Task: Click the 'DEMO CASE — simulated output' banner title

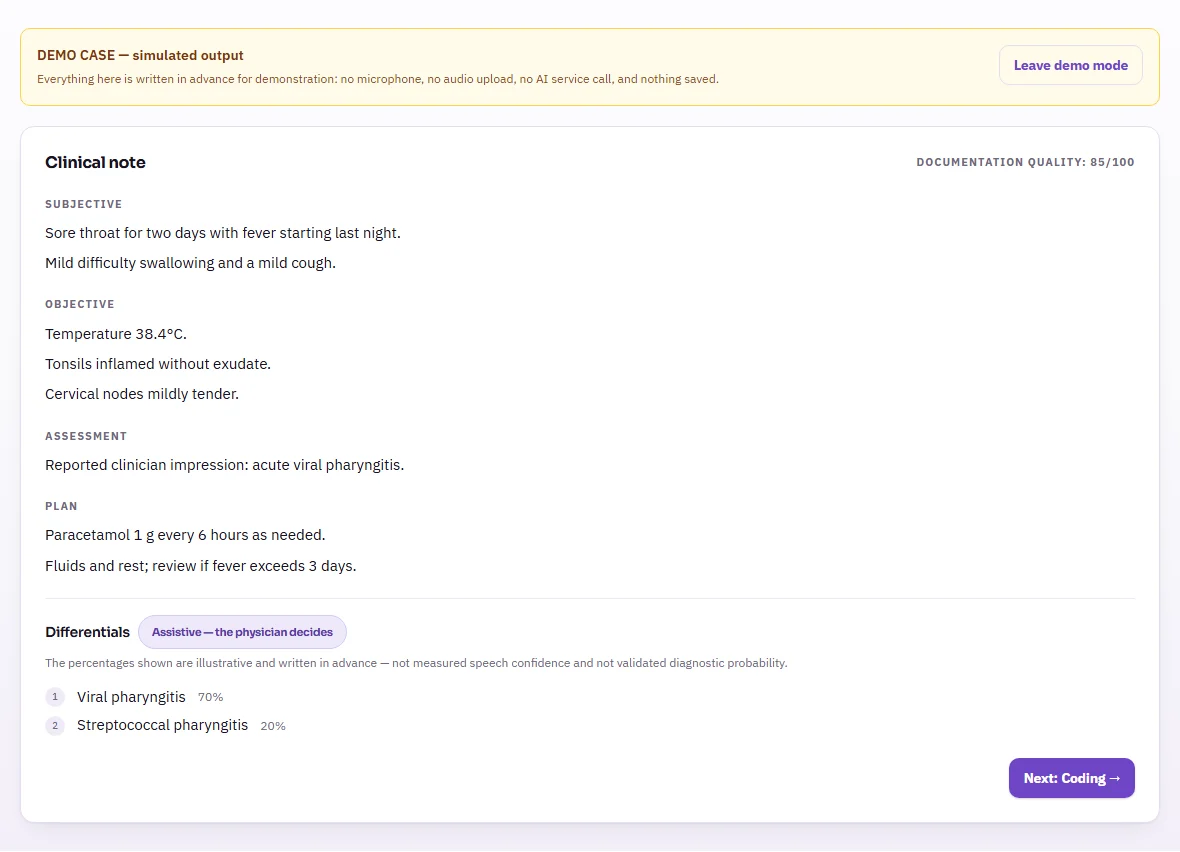Action: click(x=140, y=56)
